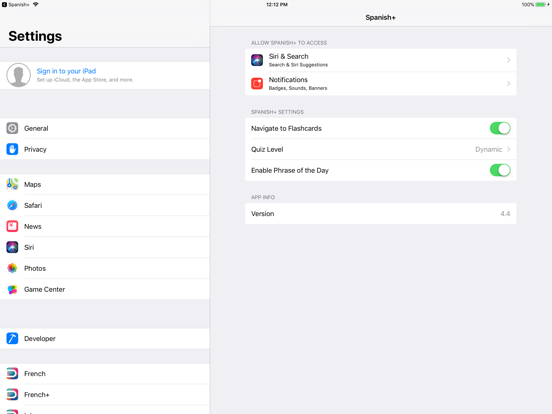Screen dimensions: 552x414
Task: Tap the 100% battery percentage
Action: click(x=528, y=5)
